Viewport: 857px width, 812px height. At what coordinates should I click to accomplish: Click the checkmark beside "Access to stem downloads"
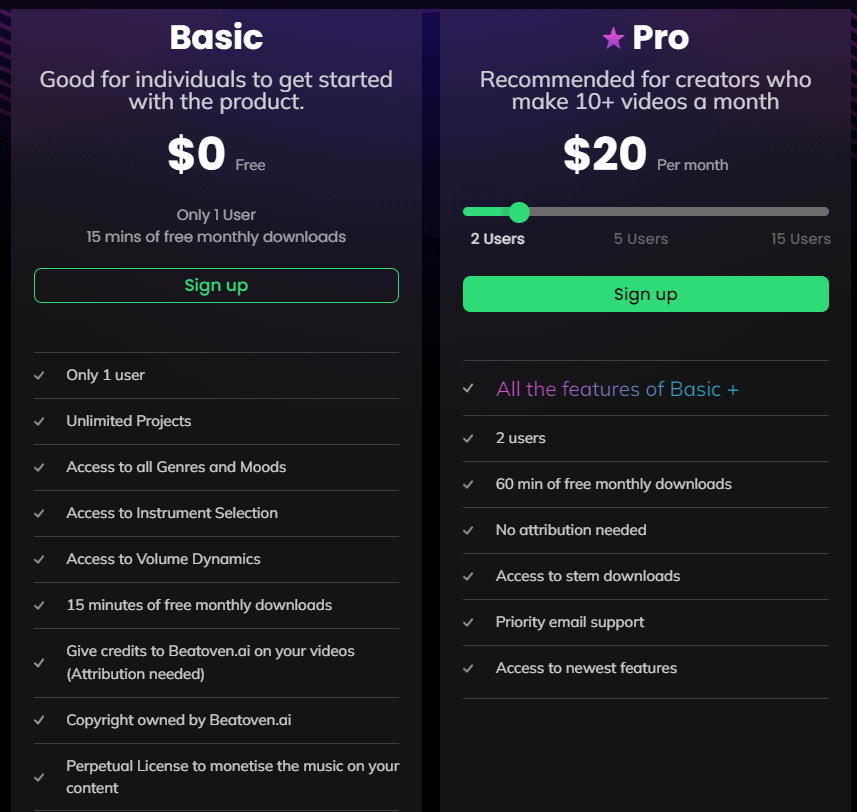(x=469, y=576)
